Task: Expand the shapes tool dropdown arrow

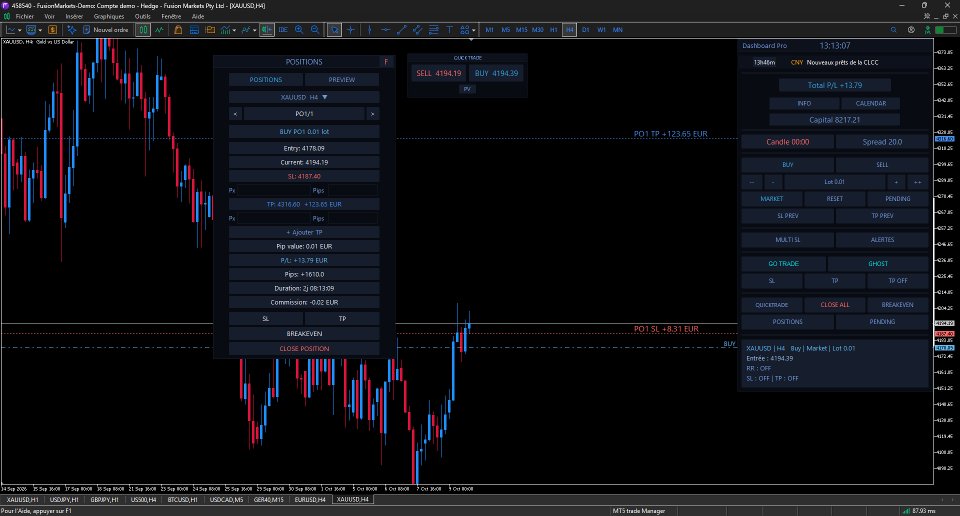Action: [474, 30]
